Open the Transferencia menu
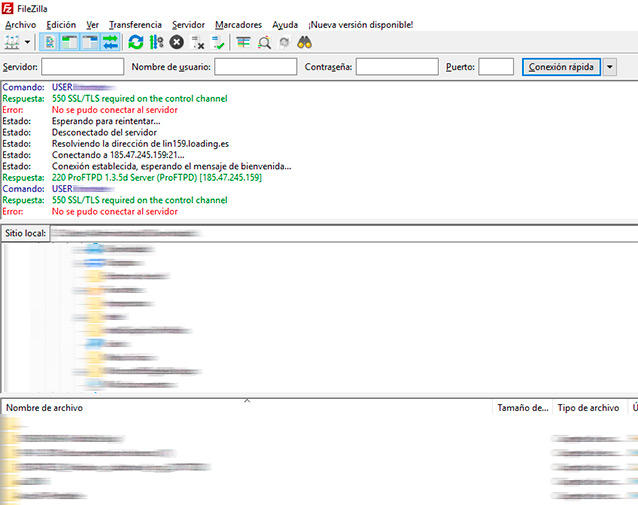 135,24
